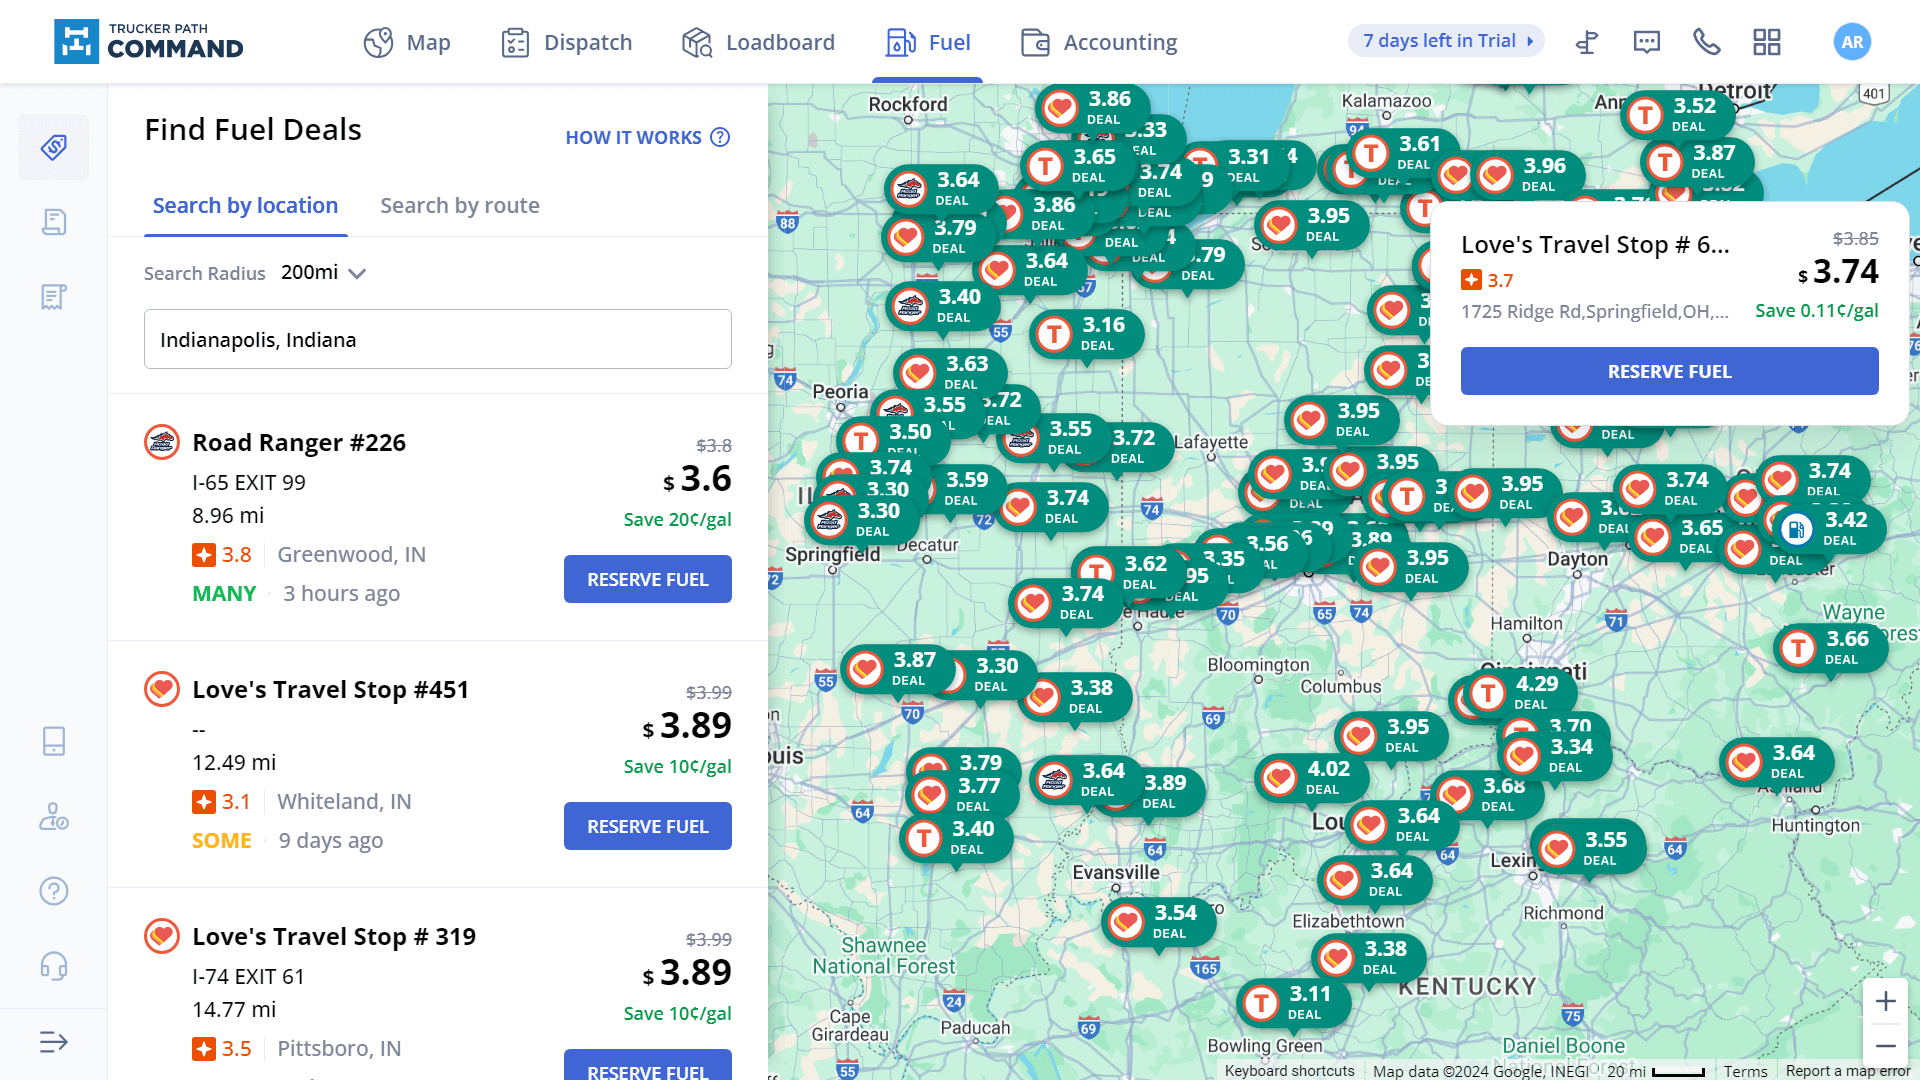Image resolution: width=1920 pixels, height=1080 pixels.
Task: Open the Love's Travel Stop #451 listing title
Action: click(330, 689)
